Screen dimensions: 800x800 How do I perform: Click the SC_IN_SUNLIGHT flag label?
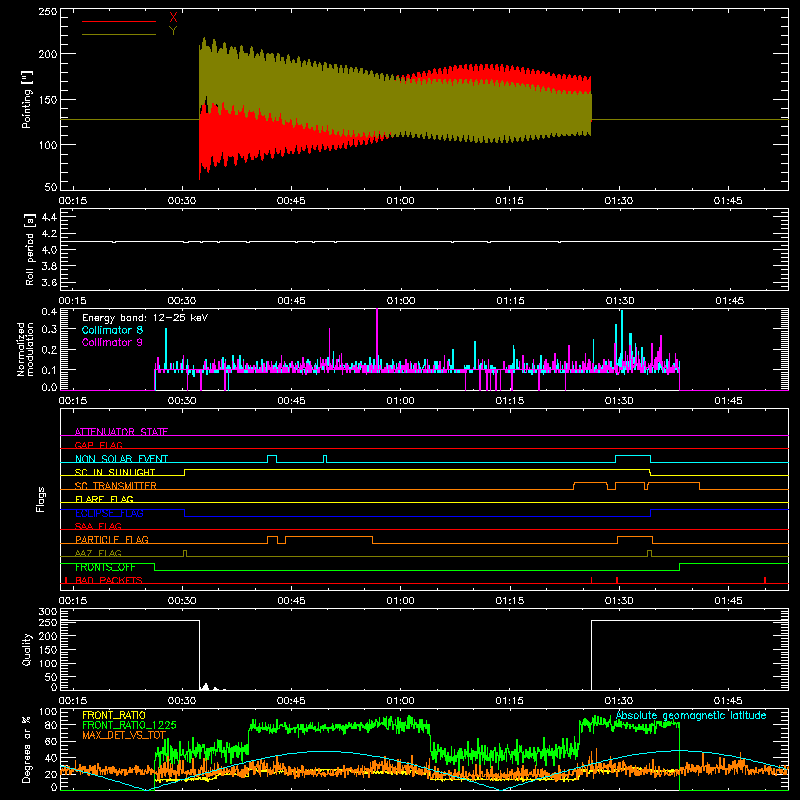tap(115, 472)
